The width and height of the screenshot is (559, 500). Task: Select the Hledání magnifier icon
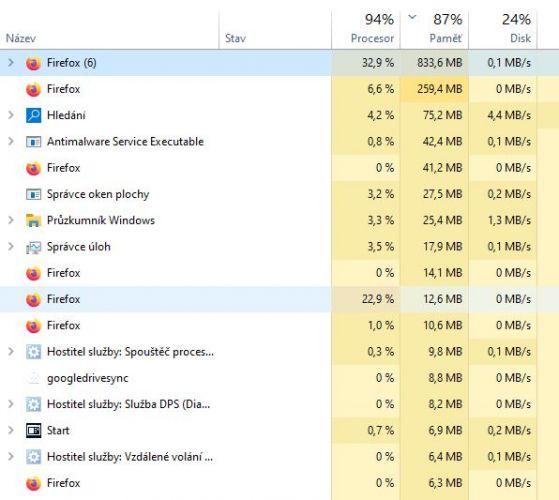click(33, 115)
